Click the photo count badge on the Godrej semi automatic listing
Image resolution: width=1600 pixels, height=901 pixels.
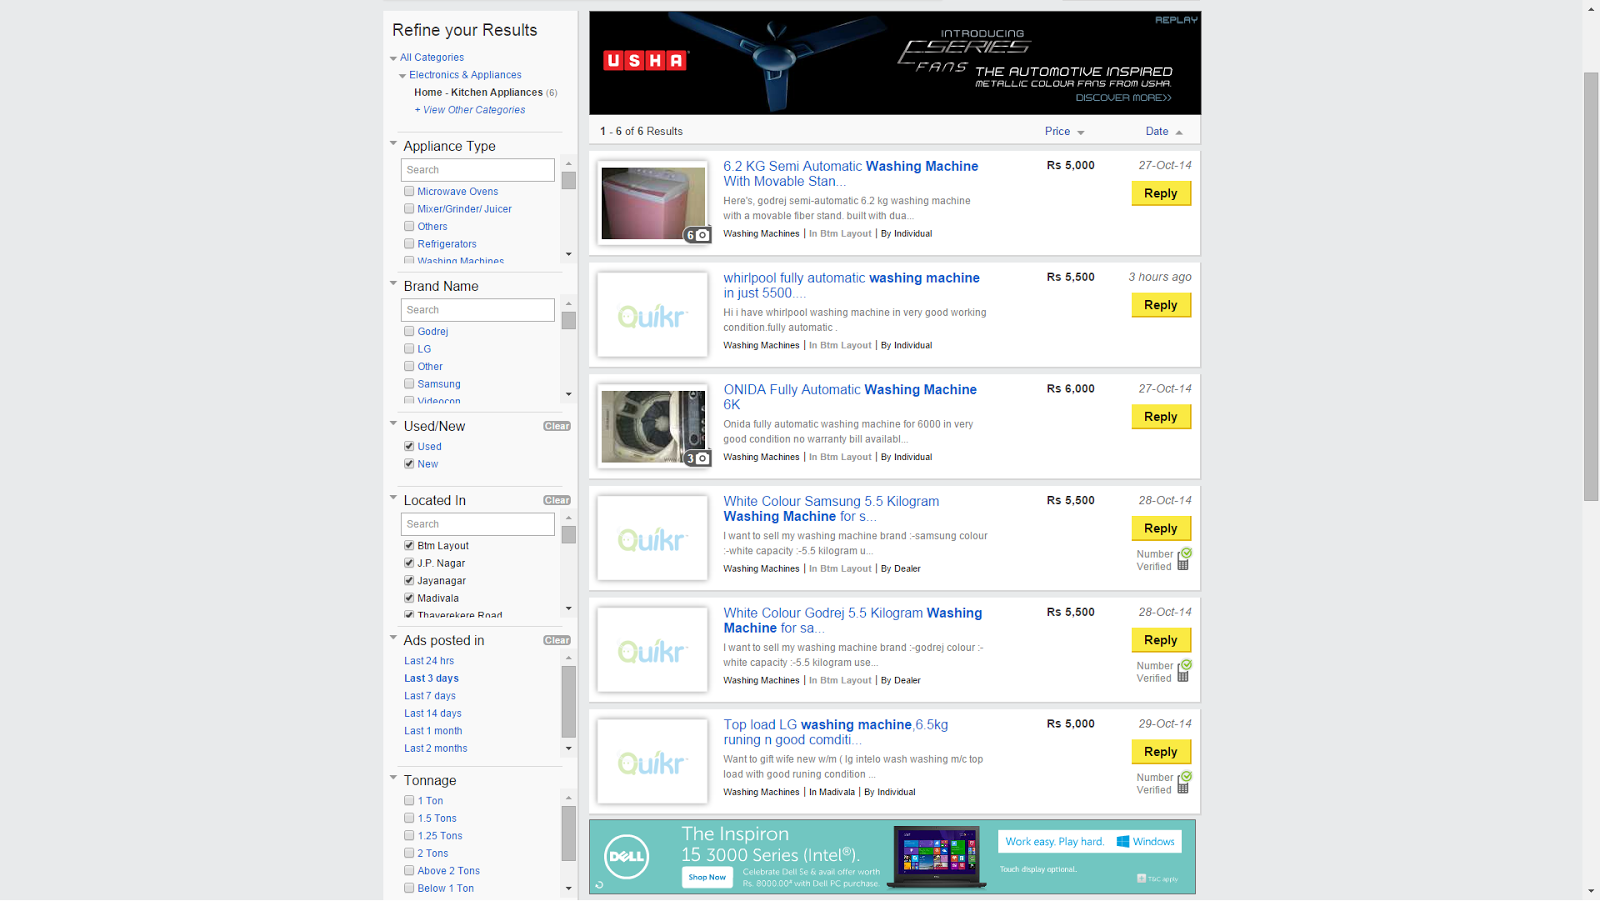point(697,235)
